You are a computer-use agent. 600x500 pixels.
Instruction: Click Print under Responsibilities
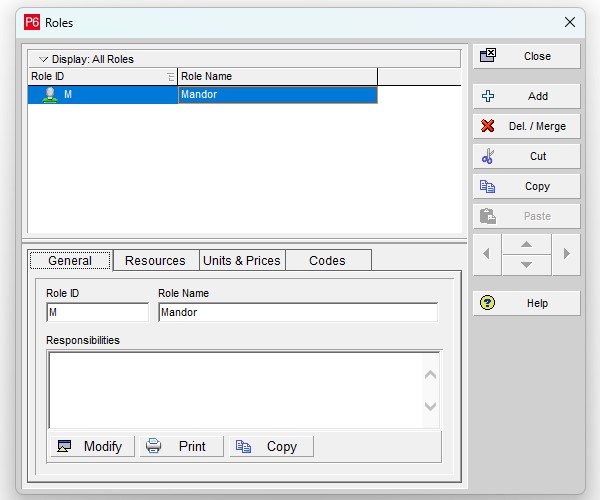pos(181,446)
